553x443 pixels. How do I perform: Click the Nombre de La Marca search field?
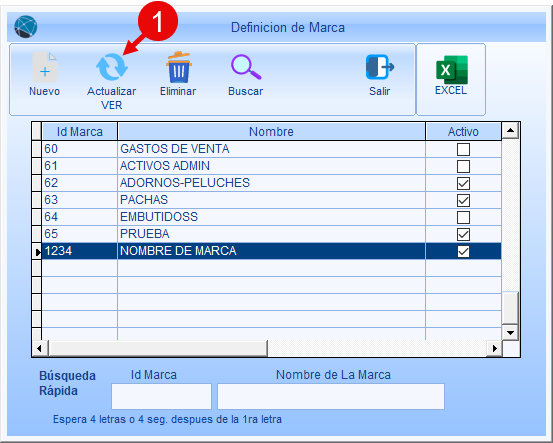click(331, 396)
